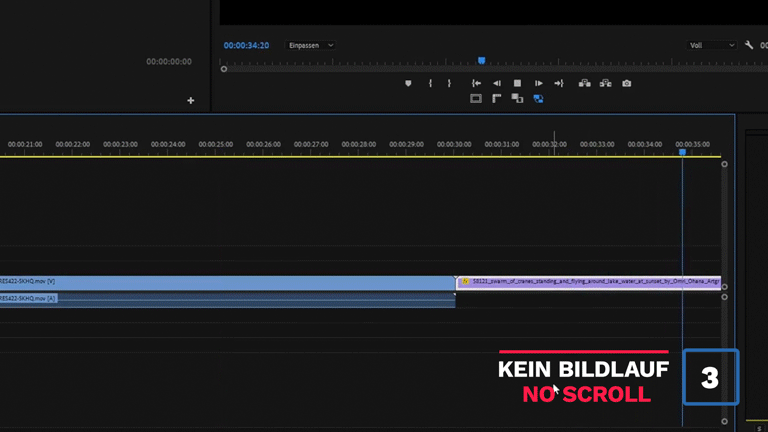Jump to the In point
Screen dimensions: 768x432
(476, 83)
